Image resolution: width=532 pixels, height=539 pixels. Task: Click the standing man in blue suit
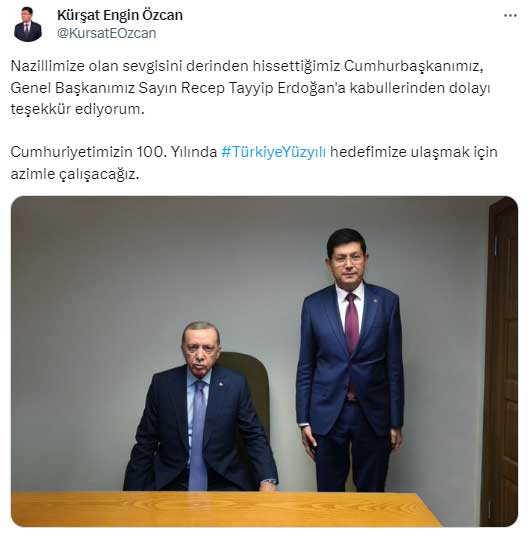point(350,361)
